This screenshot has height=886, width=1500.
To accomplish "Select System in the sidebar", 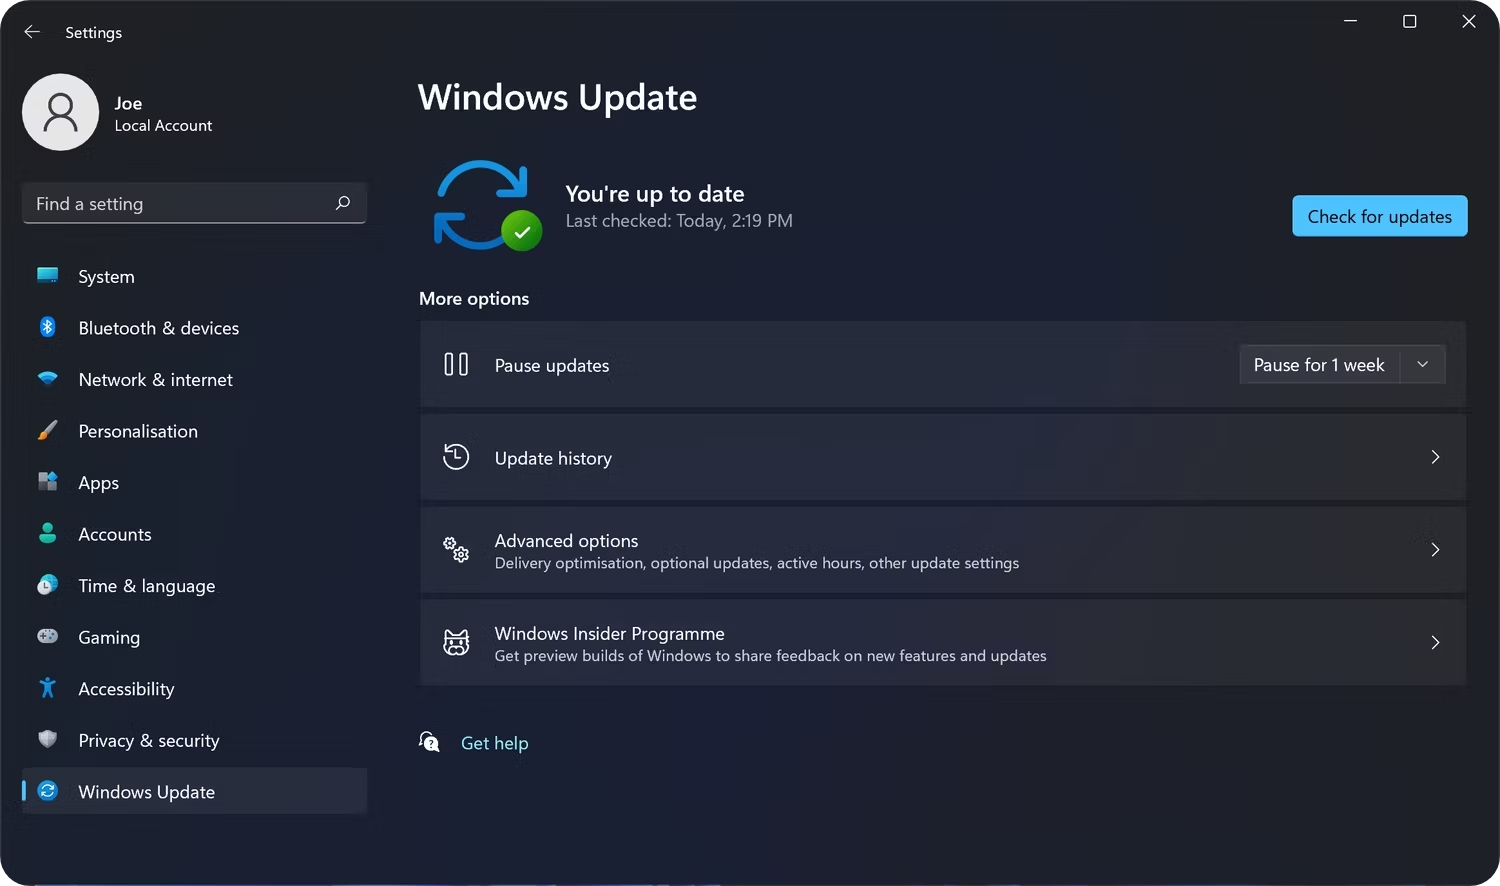I will click(x=106, y=277).
